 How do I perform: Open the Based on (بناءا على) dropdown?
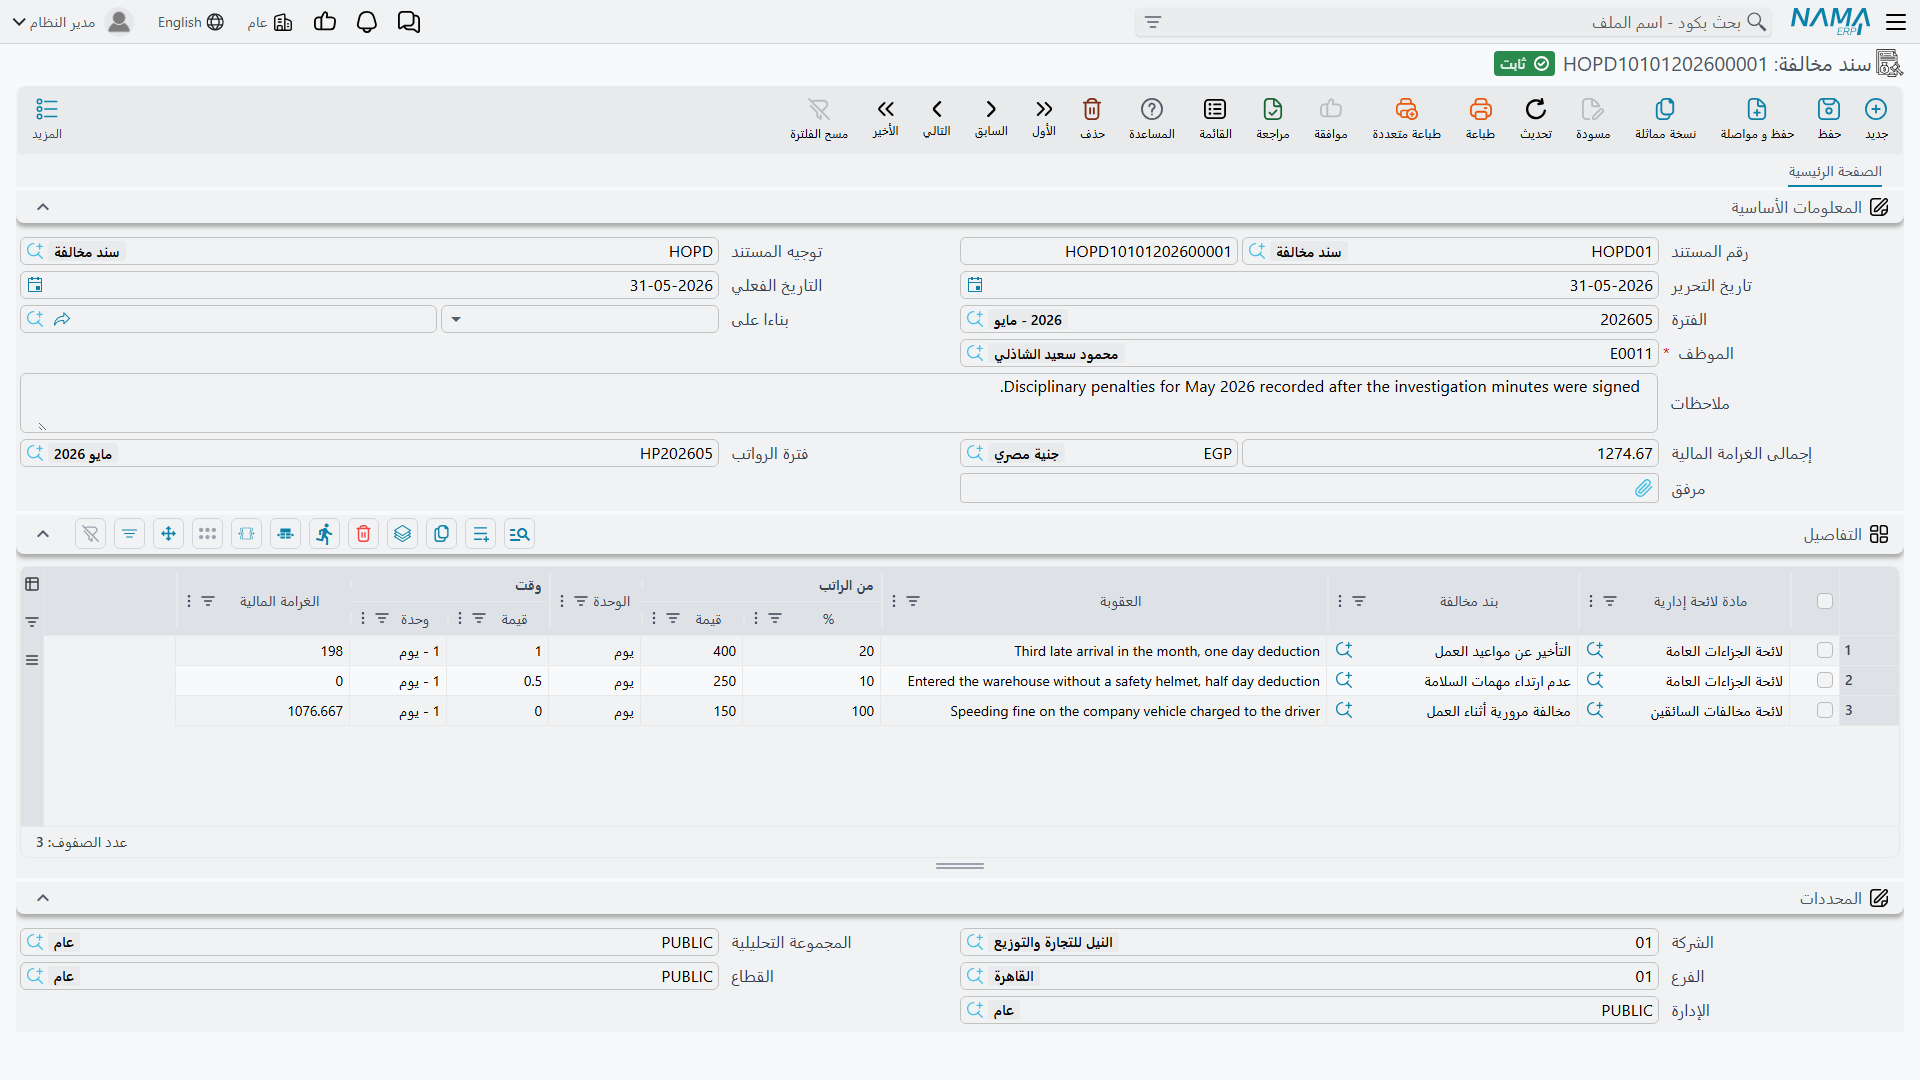[456, 320]
